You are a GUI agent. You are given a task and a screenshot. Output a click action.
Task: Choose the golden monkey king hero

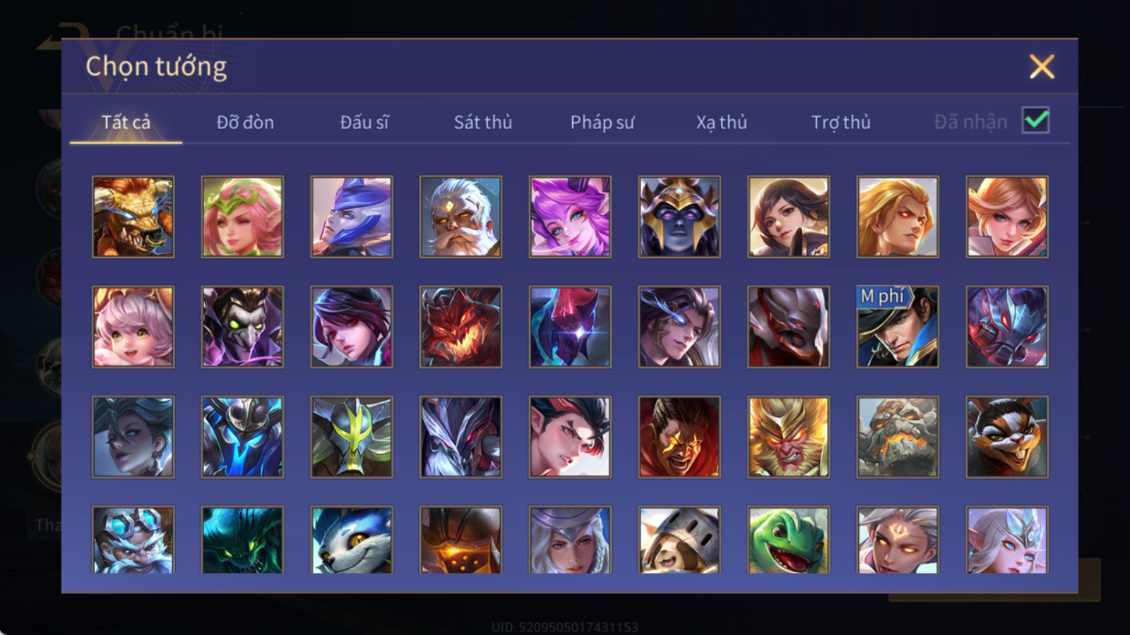point(788,437)
